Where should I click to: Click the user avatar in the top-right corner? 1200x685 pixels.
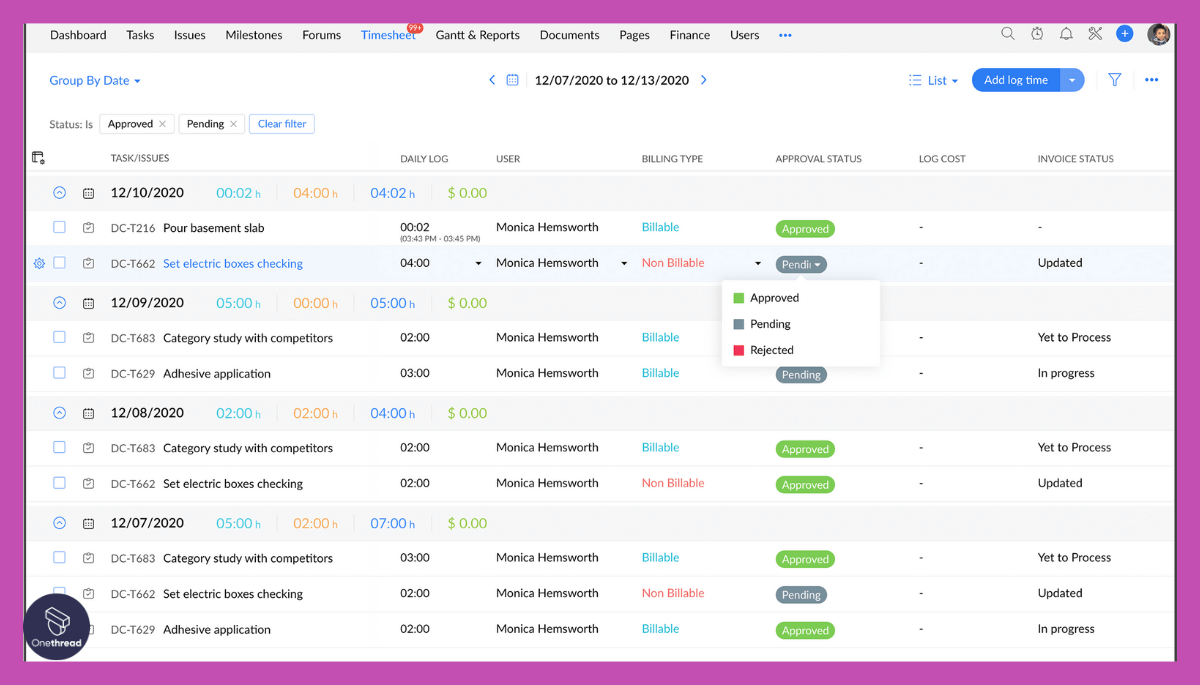click(1158, 33)
